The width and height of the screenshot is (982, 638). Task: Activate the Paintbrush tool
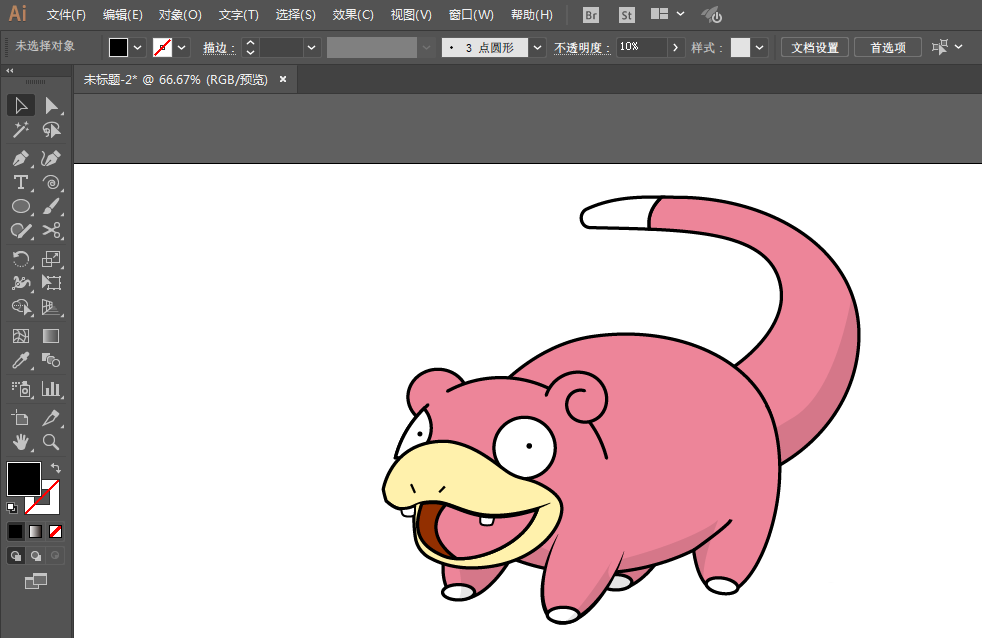[x=51, y=206]
